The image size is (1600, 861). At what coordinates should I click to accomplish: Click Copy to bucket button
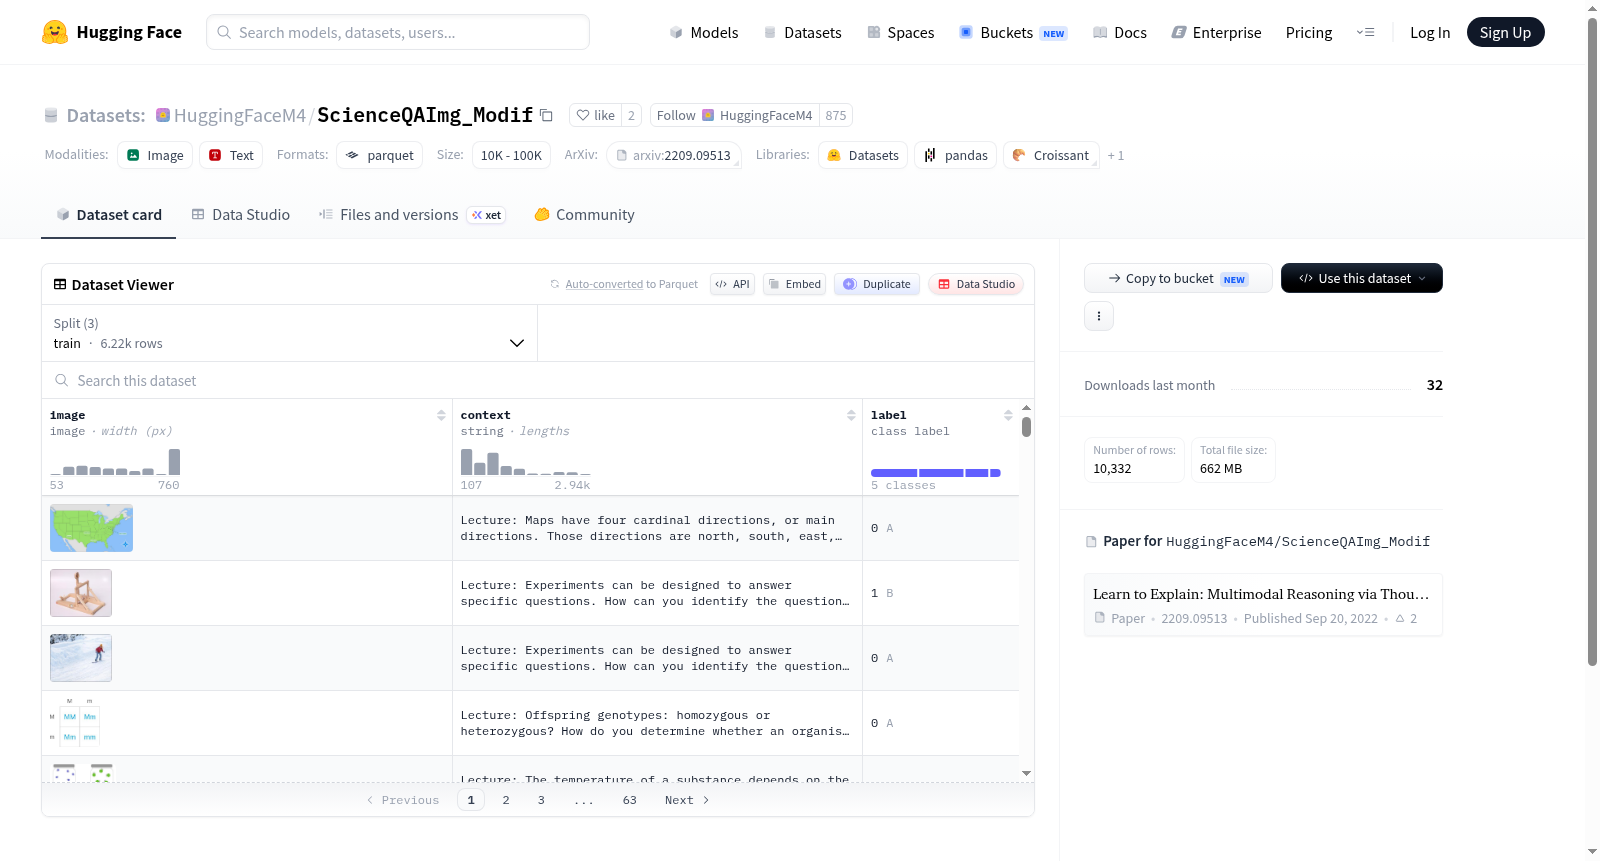(x=1178, y=278)
